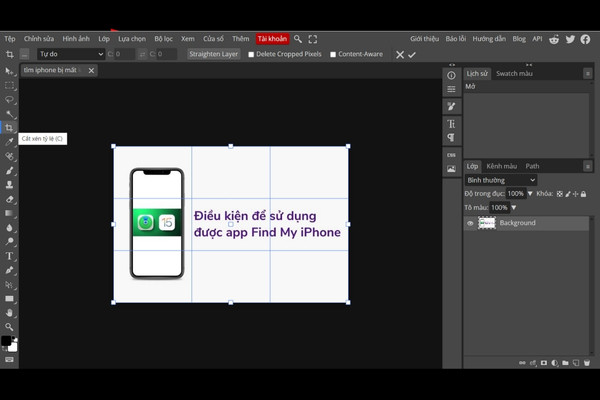Select the Blur drop tool
Image resolution: width=600 pixels, height=400 pixels.
tap(9, 227)
